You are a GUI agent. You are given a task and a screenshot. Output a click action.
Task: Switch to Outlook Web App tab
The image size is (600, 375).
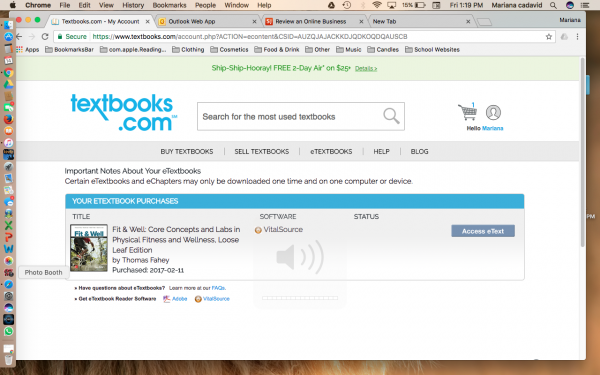(x=207, y=21)
